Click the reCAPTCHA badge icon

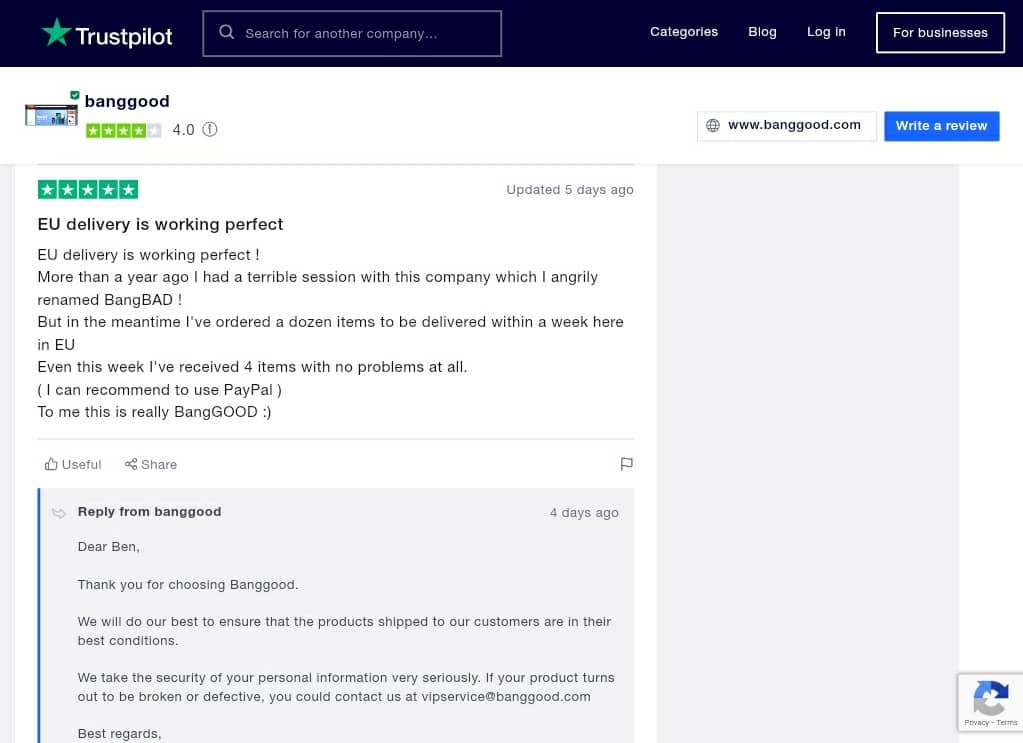(x=991, y=697)
